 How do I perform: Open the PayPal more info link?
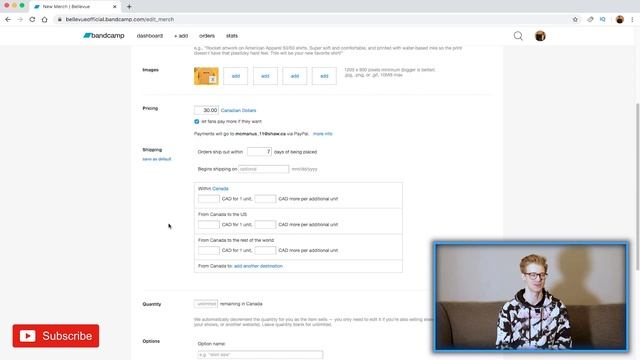(x=322, y=134)
